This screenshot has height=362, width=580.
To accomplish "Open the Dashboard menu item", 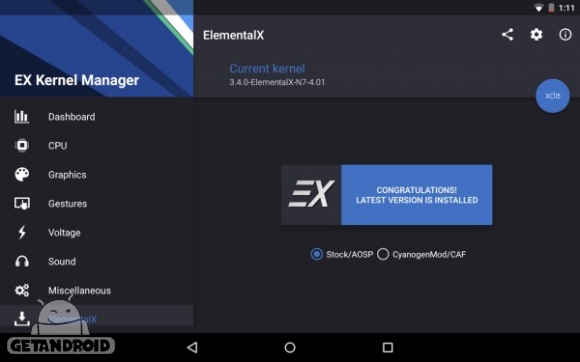I will click(97, 116).
